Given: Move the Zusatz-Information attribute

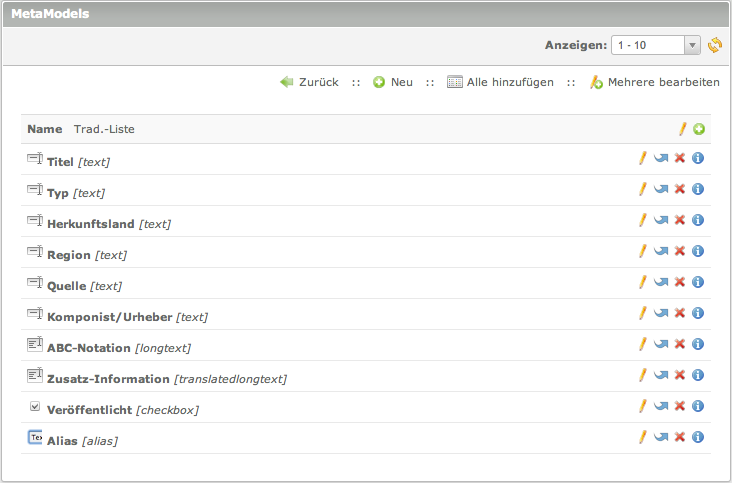Looking at the screenshot, I should (661, 375).
